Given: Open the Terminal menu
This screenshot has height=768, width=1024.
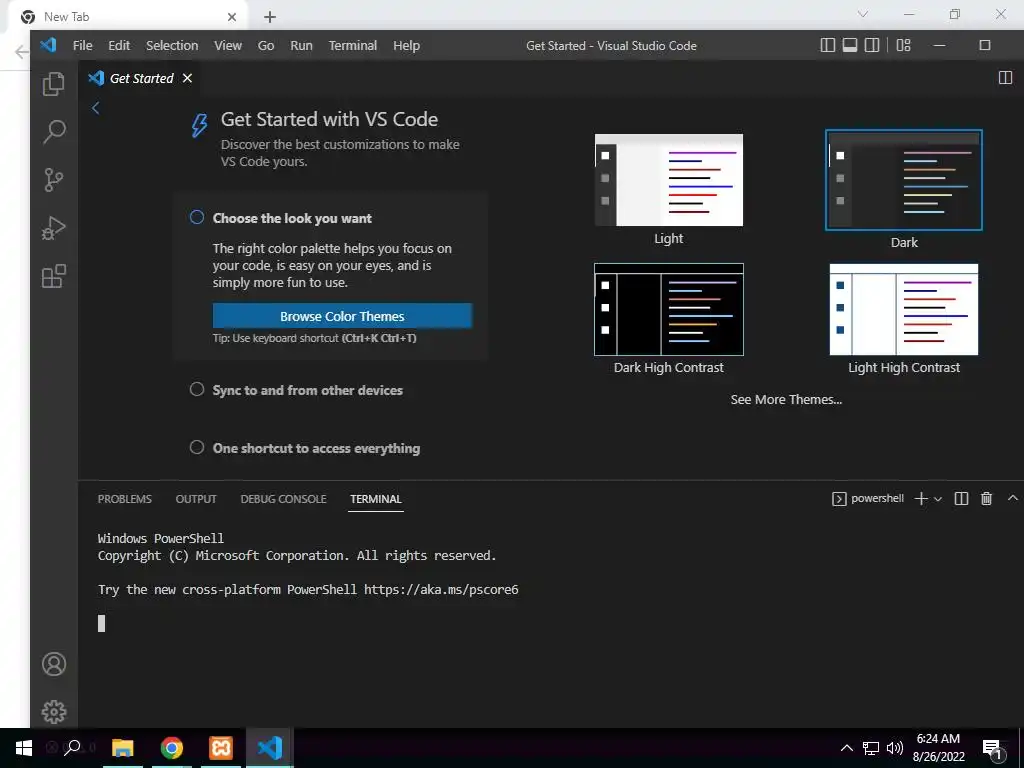Looking at the screenshot, I should [353, 46].
